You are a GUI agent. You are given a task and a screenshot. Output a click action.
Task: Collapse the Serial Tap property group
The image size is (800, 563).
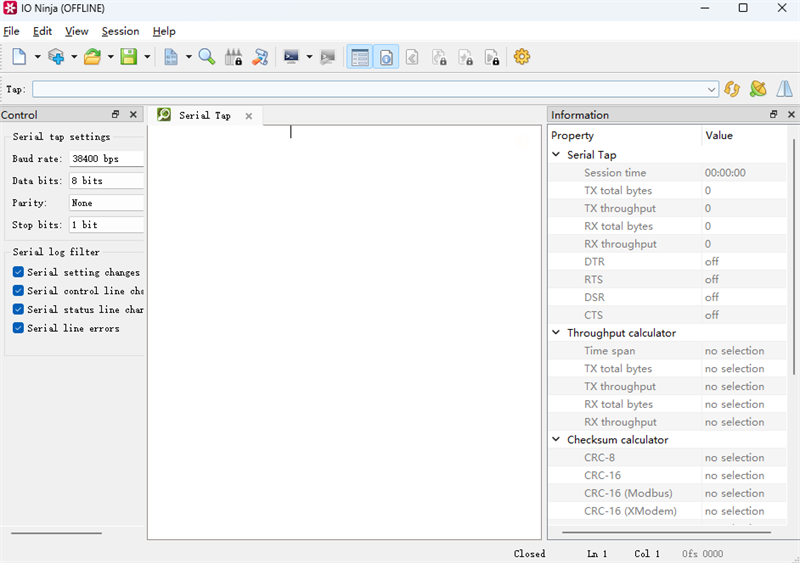(556, 154)
